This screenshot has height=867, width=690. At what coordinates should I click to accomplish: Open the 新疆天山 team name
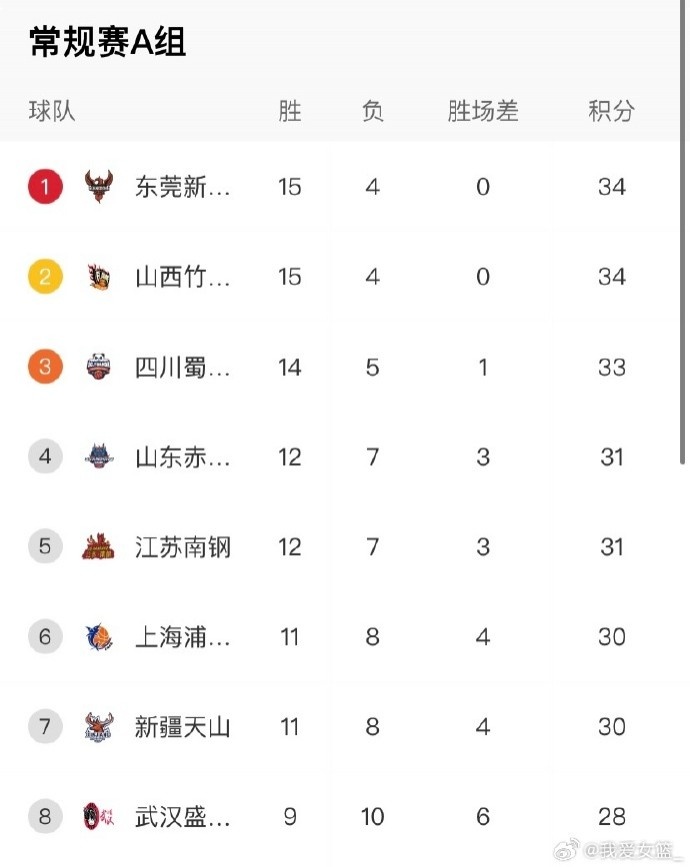[183, 727]
